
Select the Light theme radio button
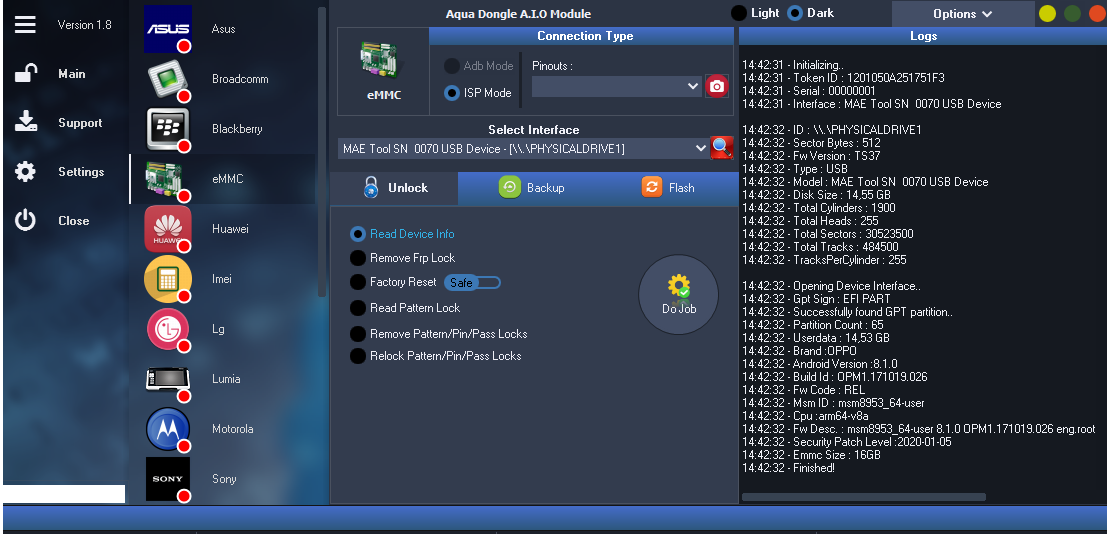click(739, 13)
